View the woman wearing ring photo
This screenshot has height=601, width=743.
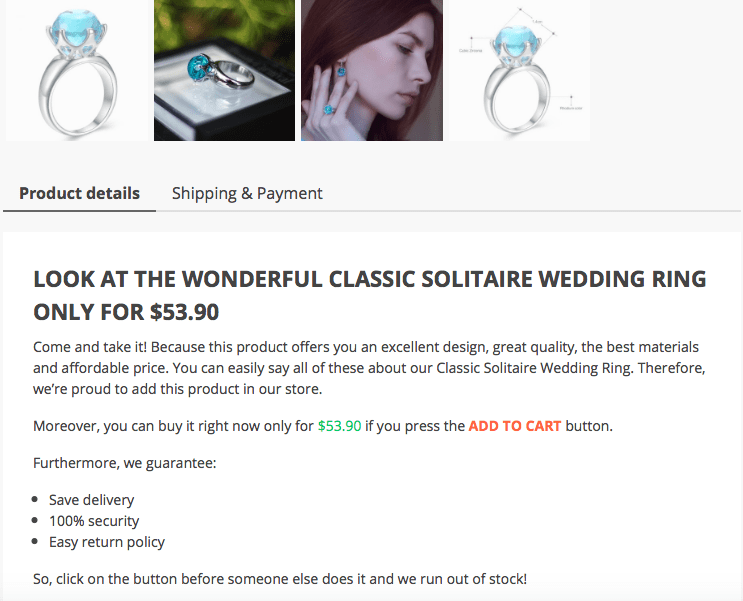click(372, 70)
